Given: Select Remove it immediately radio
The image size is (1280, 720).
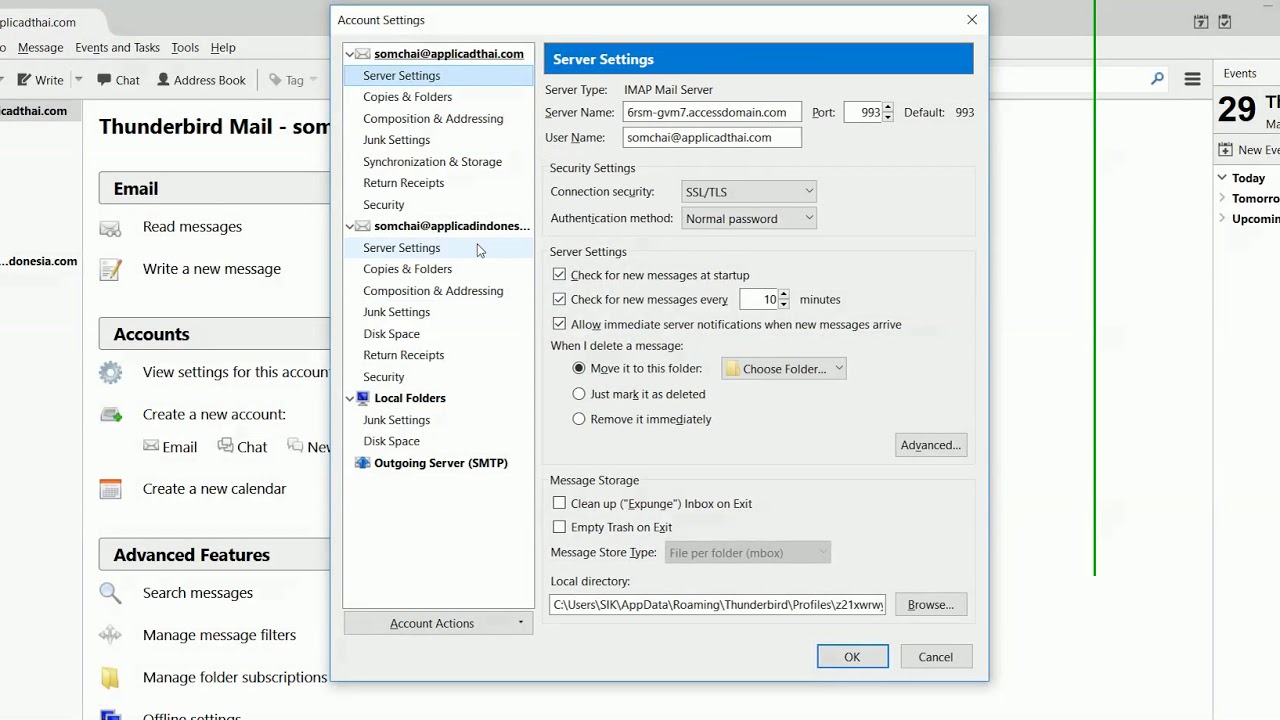Looking at the screenshot, I should click(x=579, y=419).
